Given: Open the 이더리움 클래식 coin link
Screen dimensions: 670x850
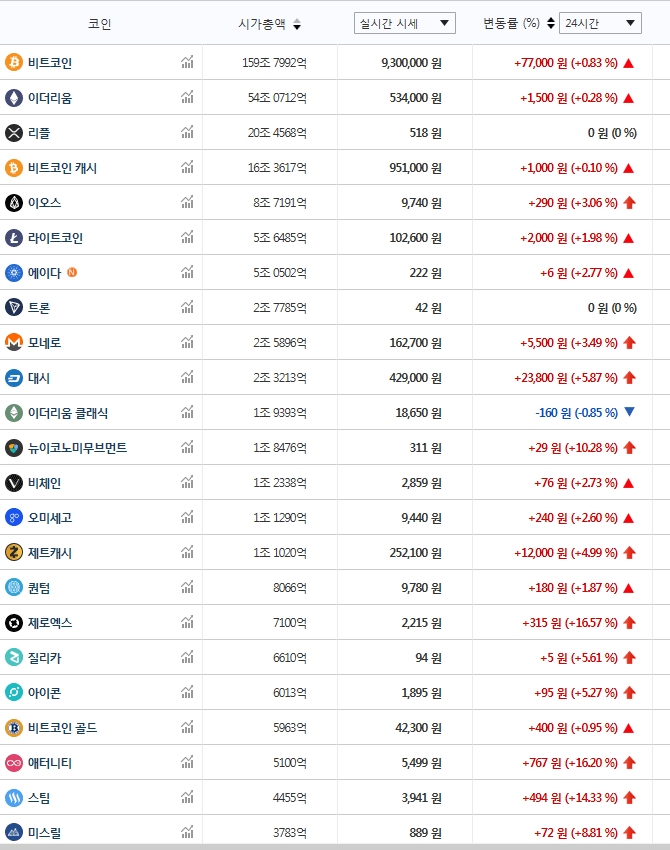Looking at the screenshot, I should pos(68,413).
